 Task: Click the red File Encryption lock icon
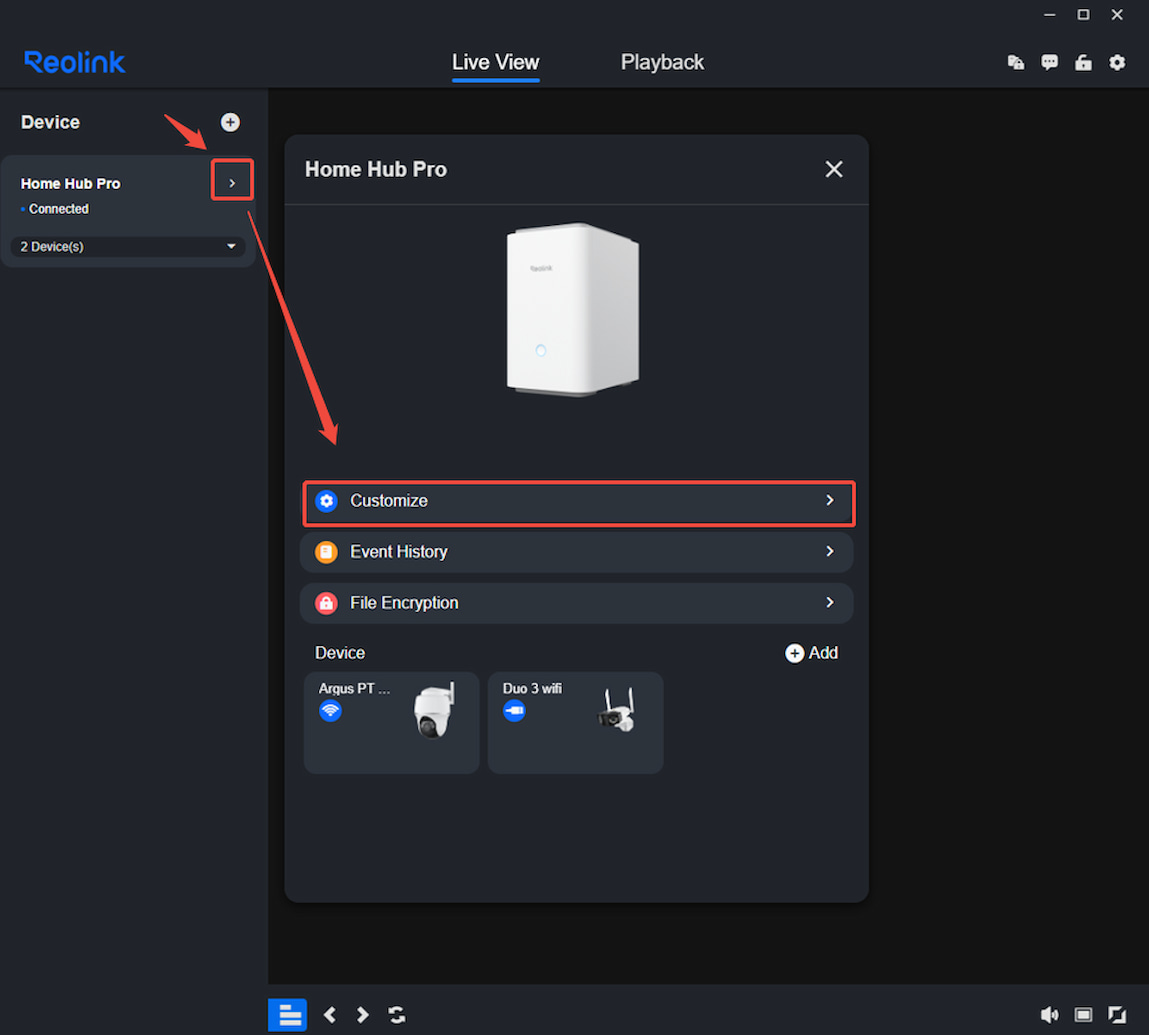coord(326,603)
